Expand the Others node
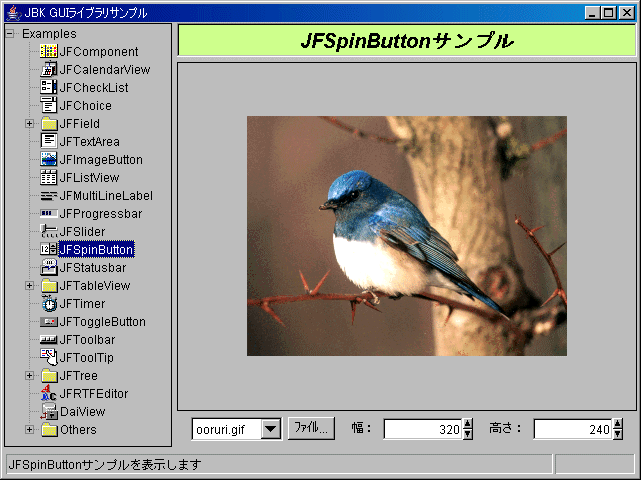The height and width of the screenshot is (480, 641). [29, 429]
